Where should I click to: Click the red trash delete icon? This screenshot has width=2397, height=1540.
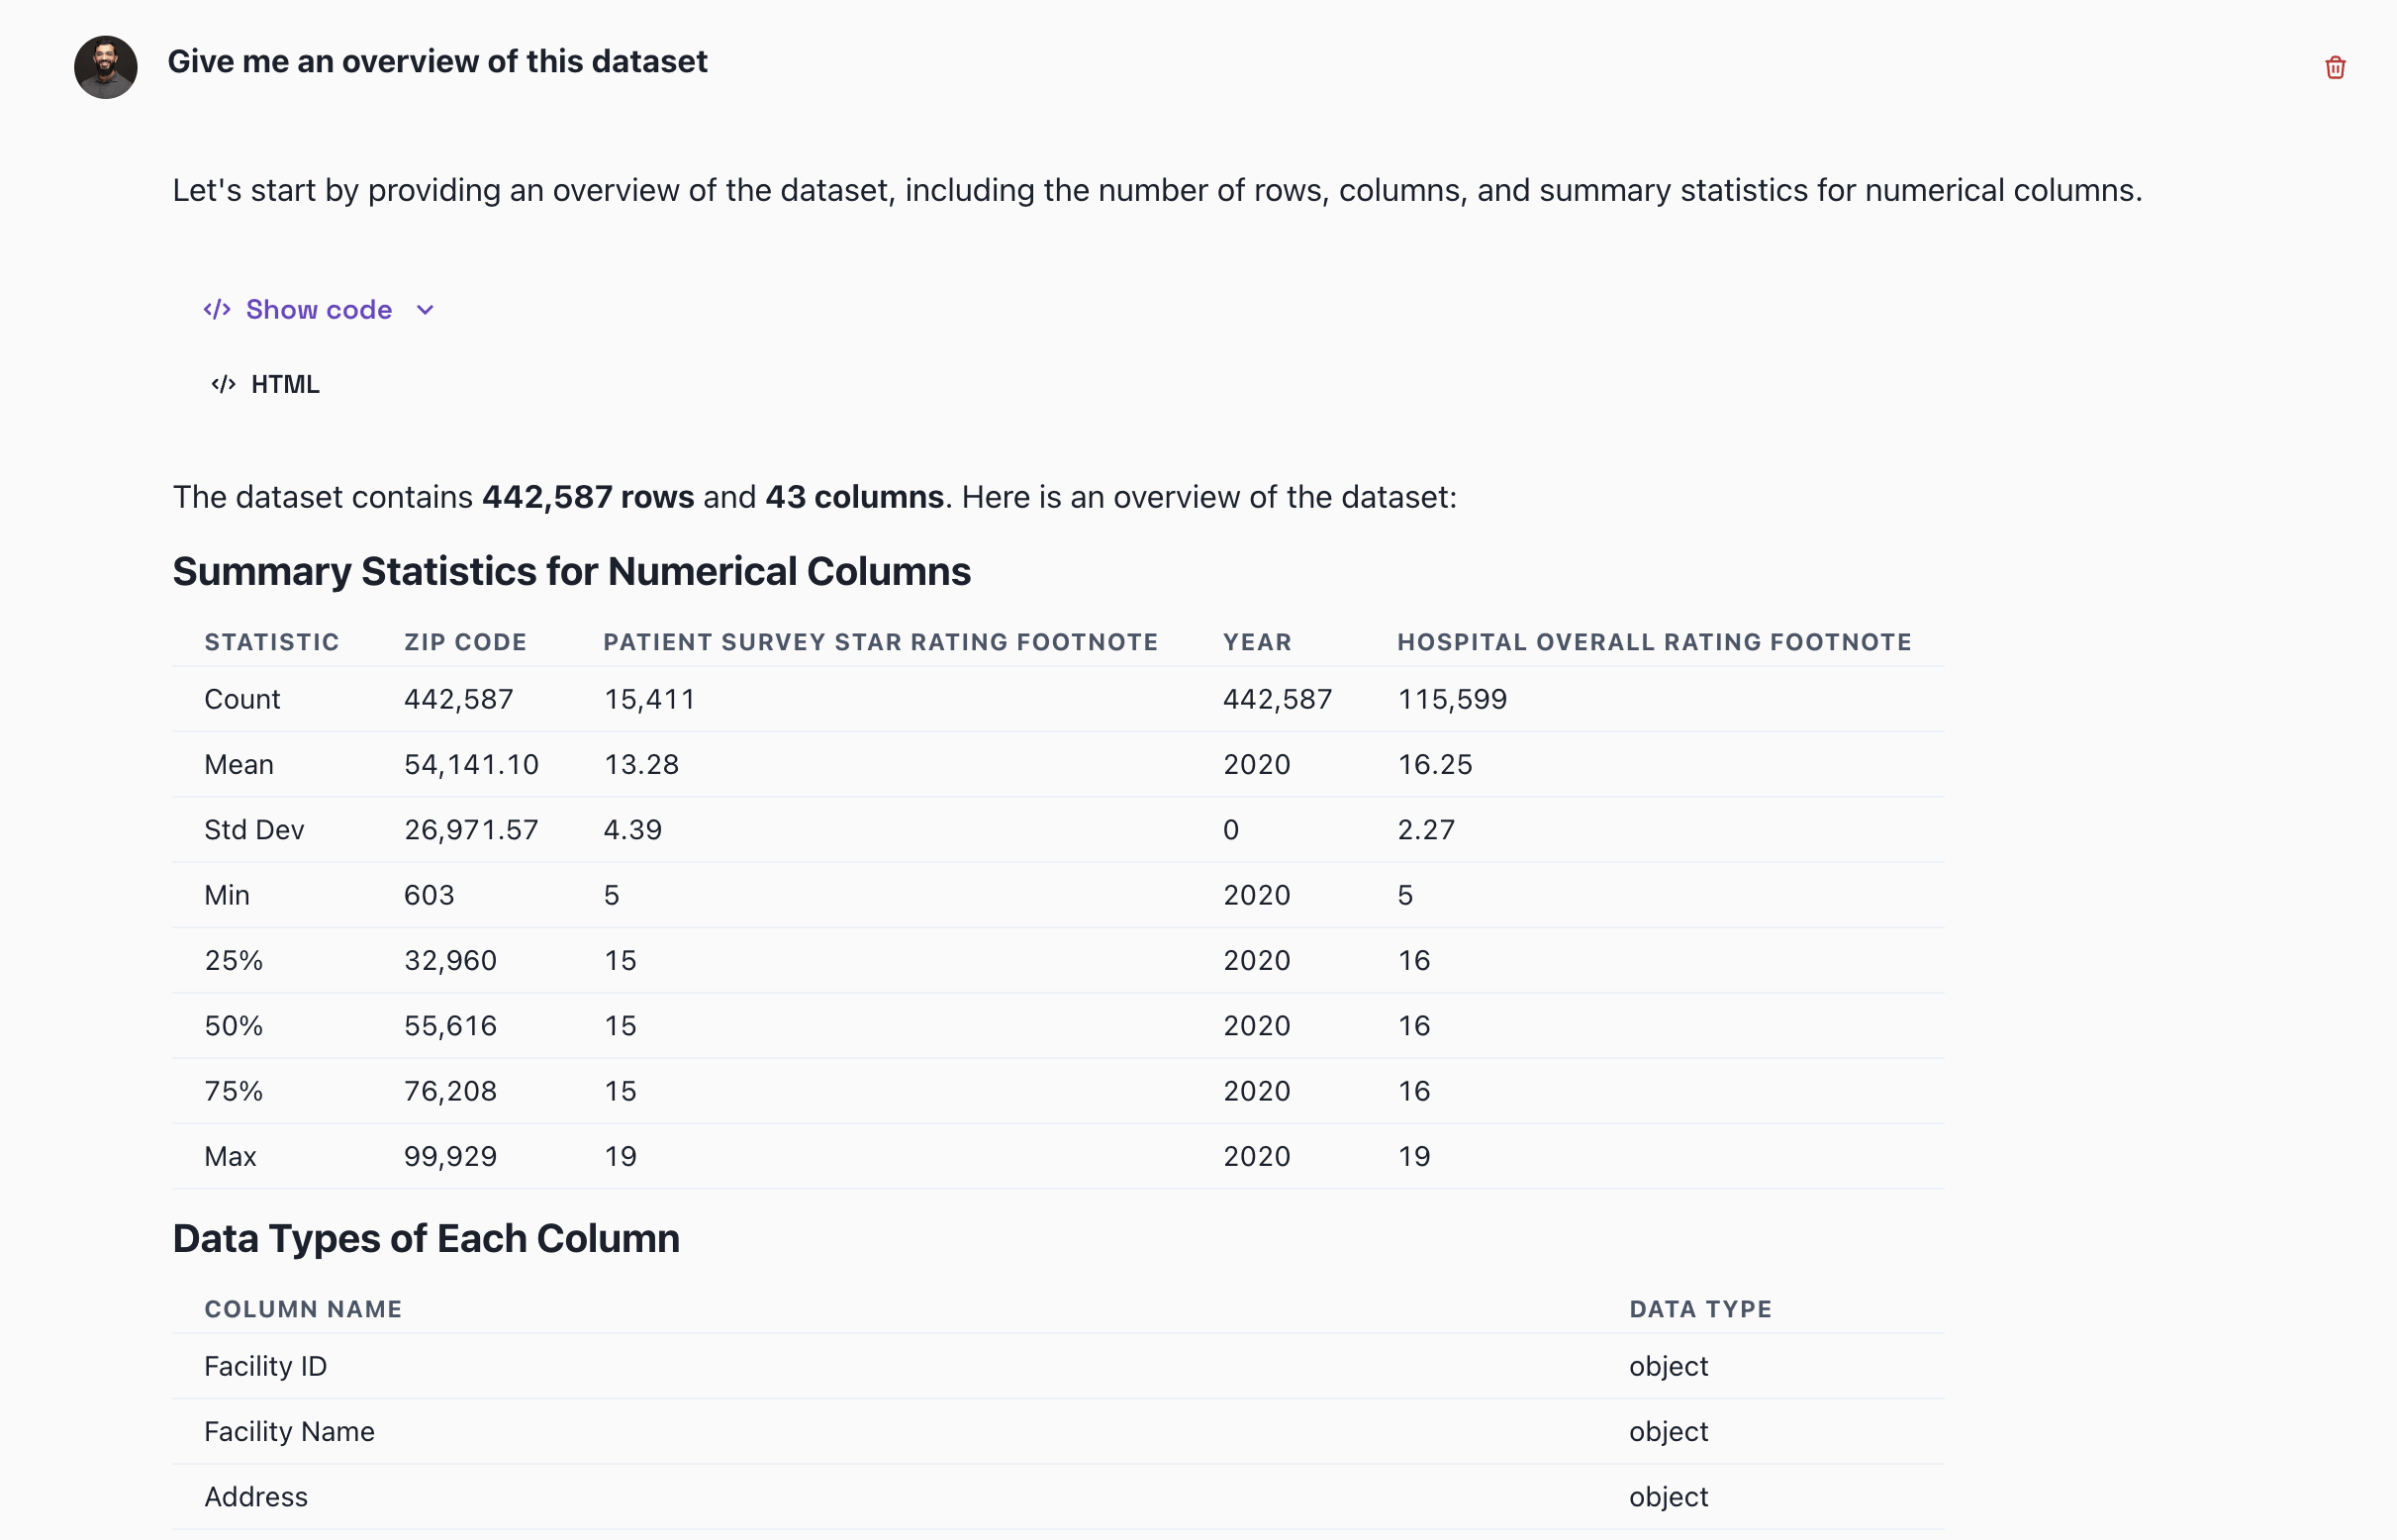(2334, 67)
